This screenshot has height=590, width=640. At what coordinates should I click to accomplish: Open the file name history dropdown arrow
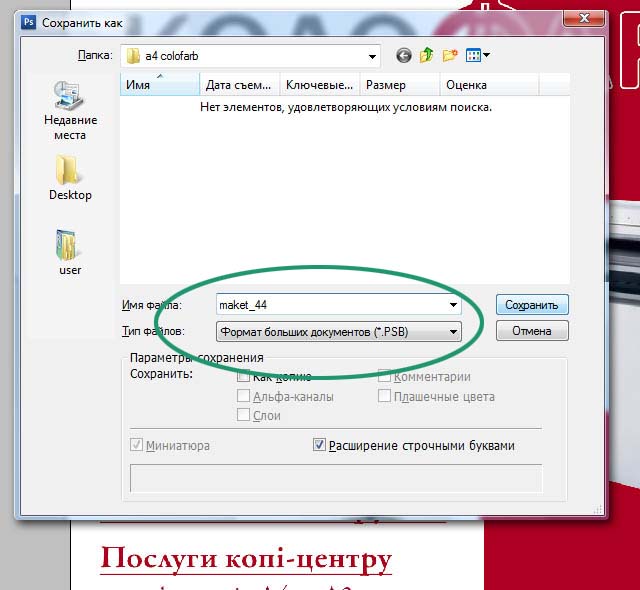(453, 305)
